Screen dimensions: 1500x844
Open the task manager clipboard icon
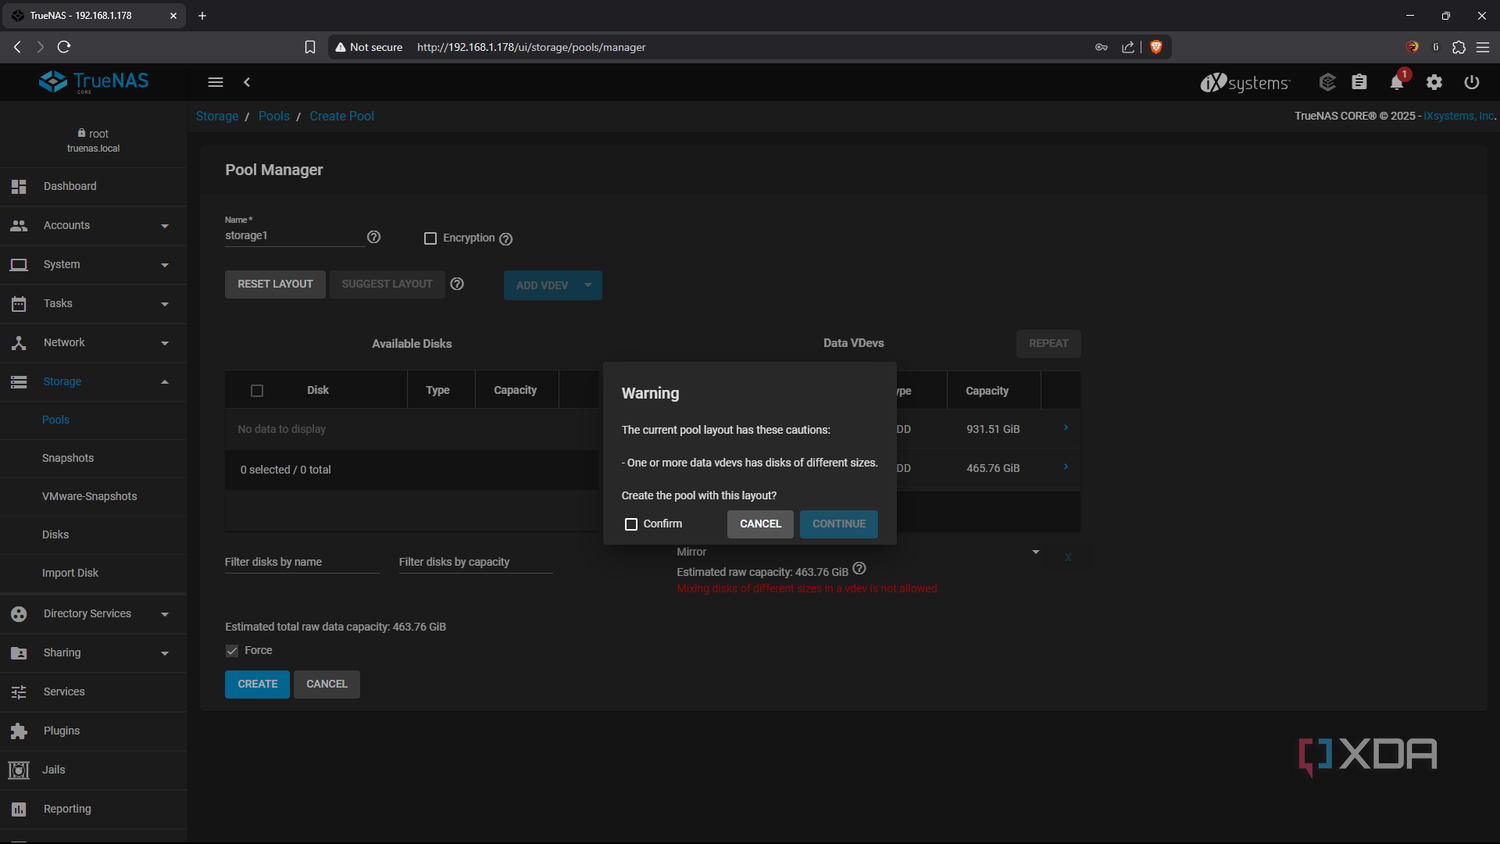point(1359,82)
